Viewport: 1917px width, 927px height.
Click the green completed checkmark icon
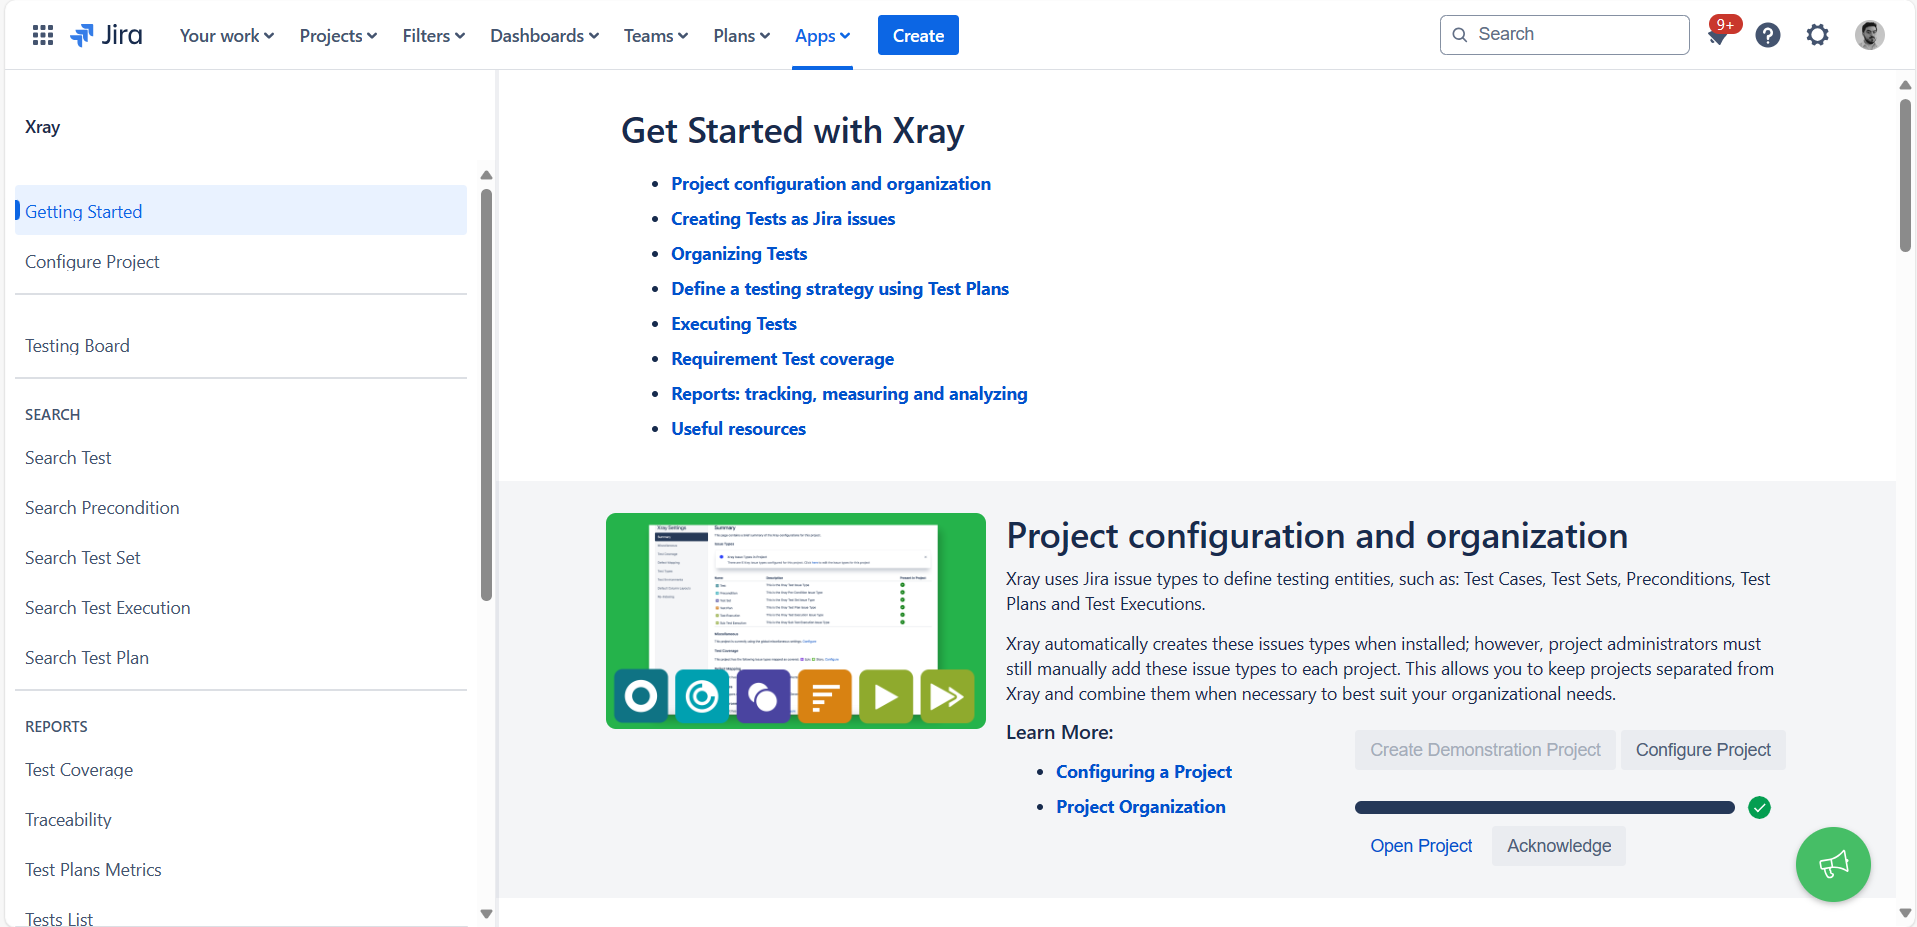1759,808
